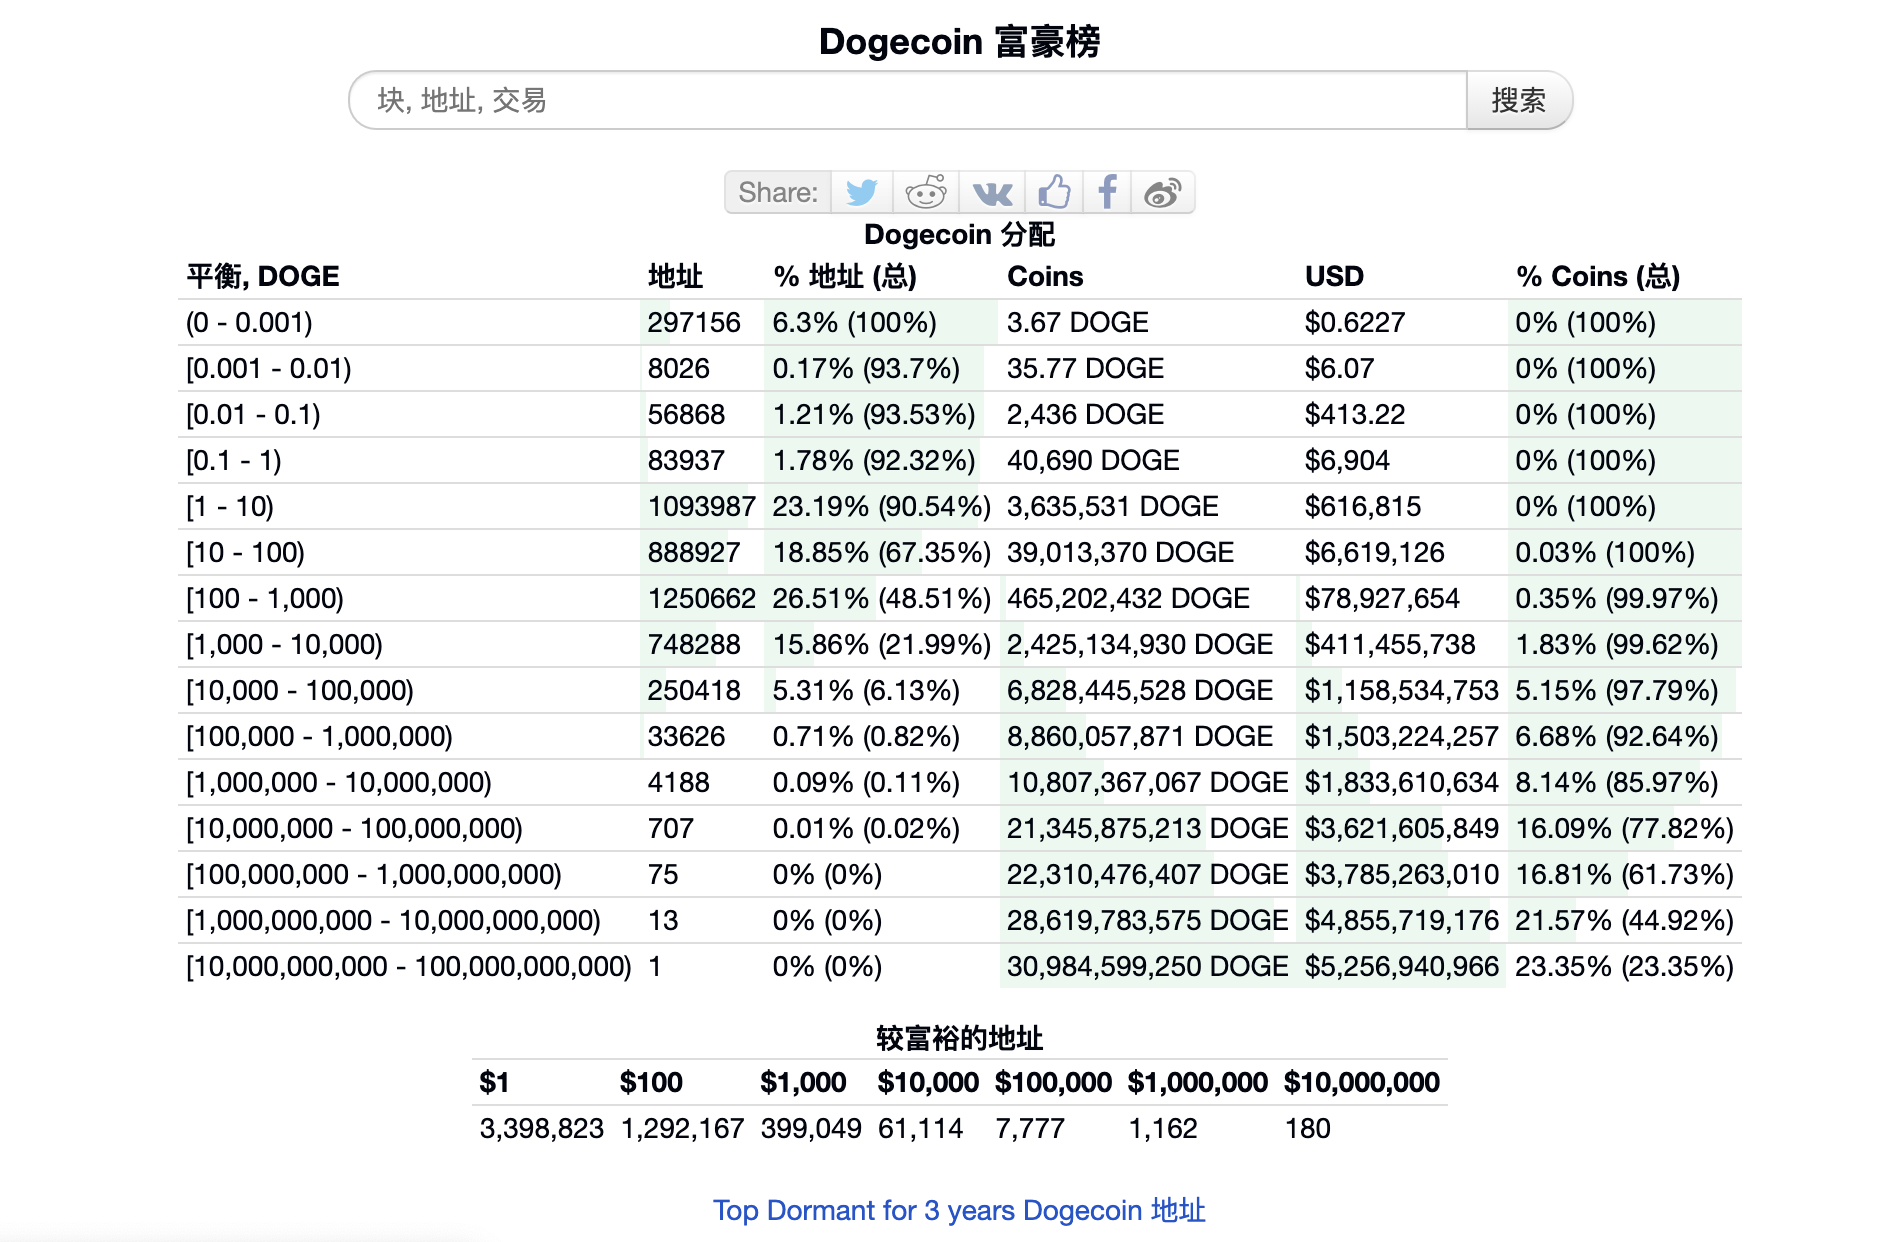Click the Dogecoin 分配 table caption
The width and height of the screenshot is (1904, 1242).
pos(959,234)
